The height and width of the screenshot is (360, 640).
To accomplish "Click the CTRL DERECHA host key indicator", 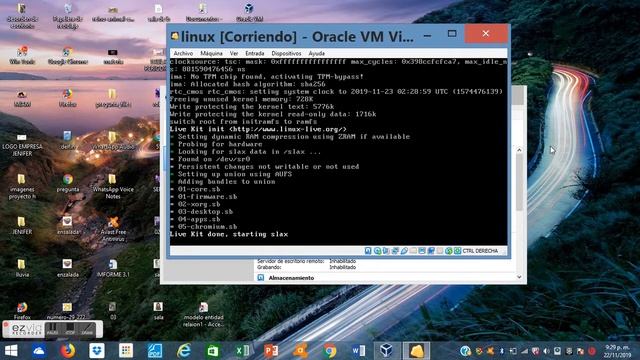I will (480, 251).
